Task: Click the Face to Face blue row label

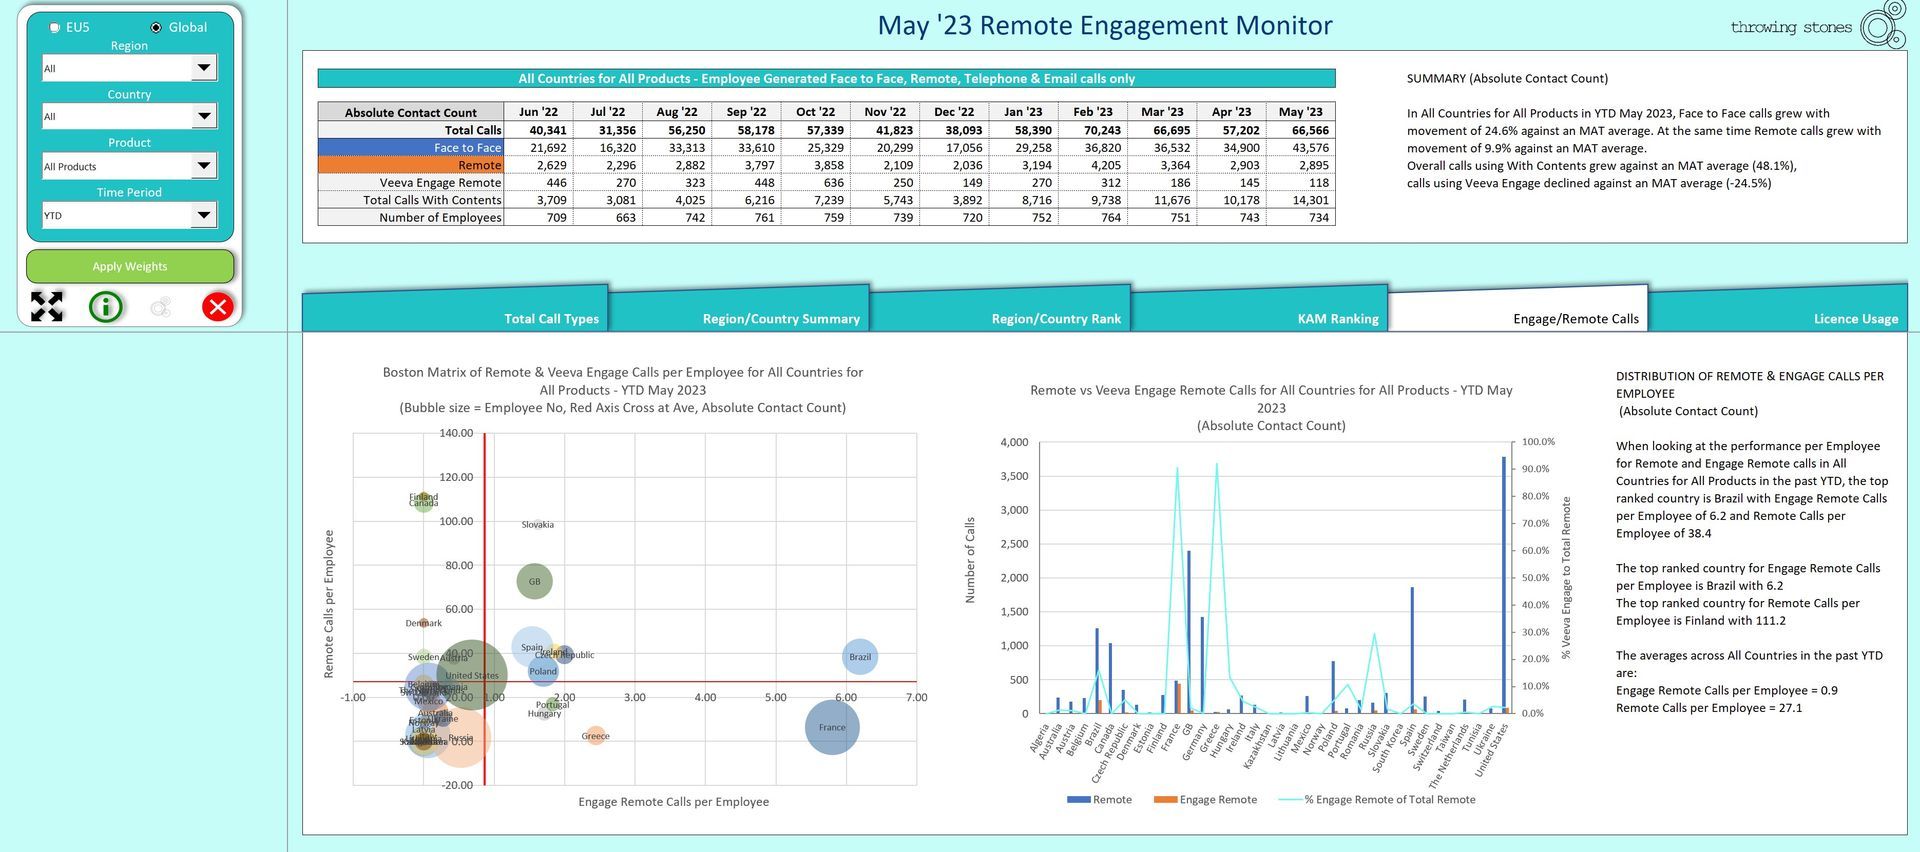Action: 411,147
